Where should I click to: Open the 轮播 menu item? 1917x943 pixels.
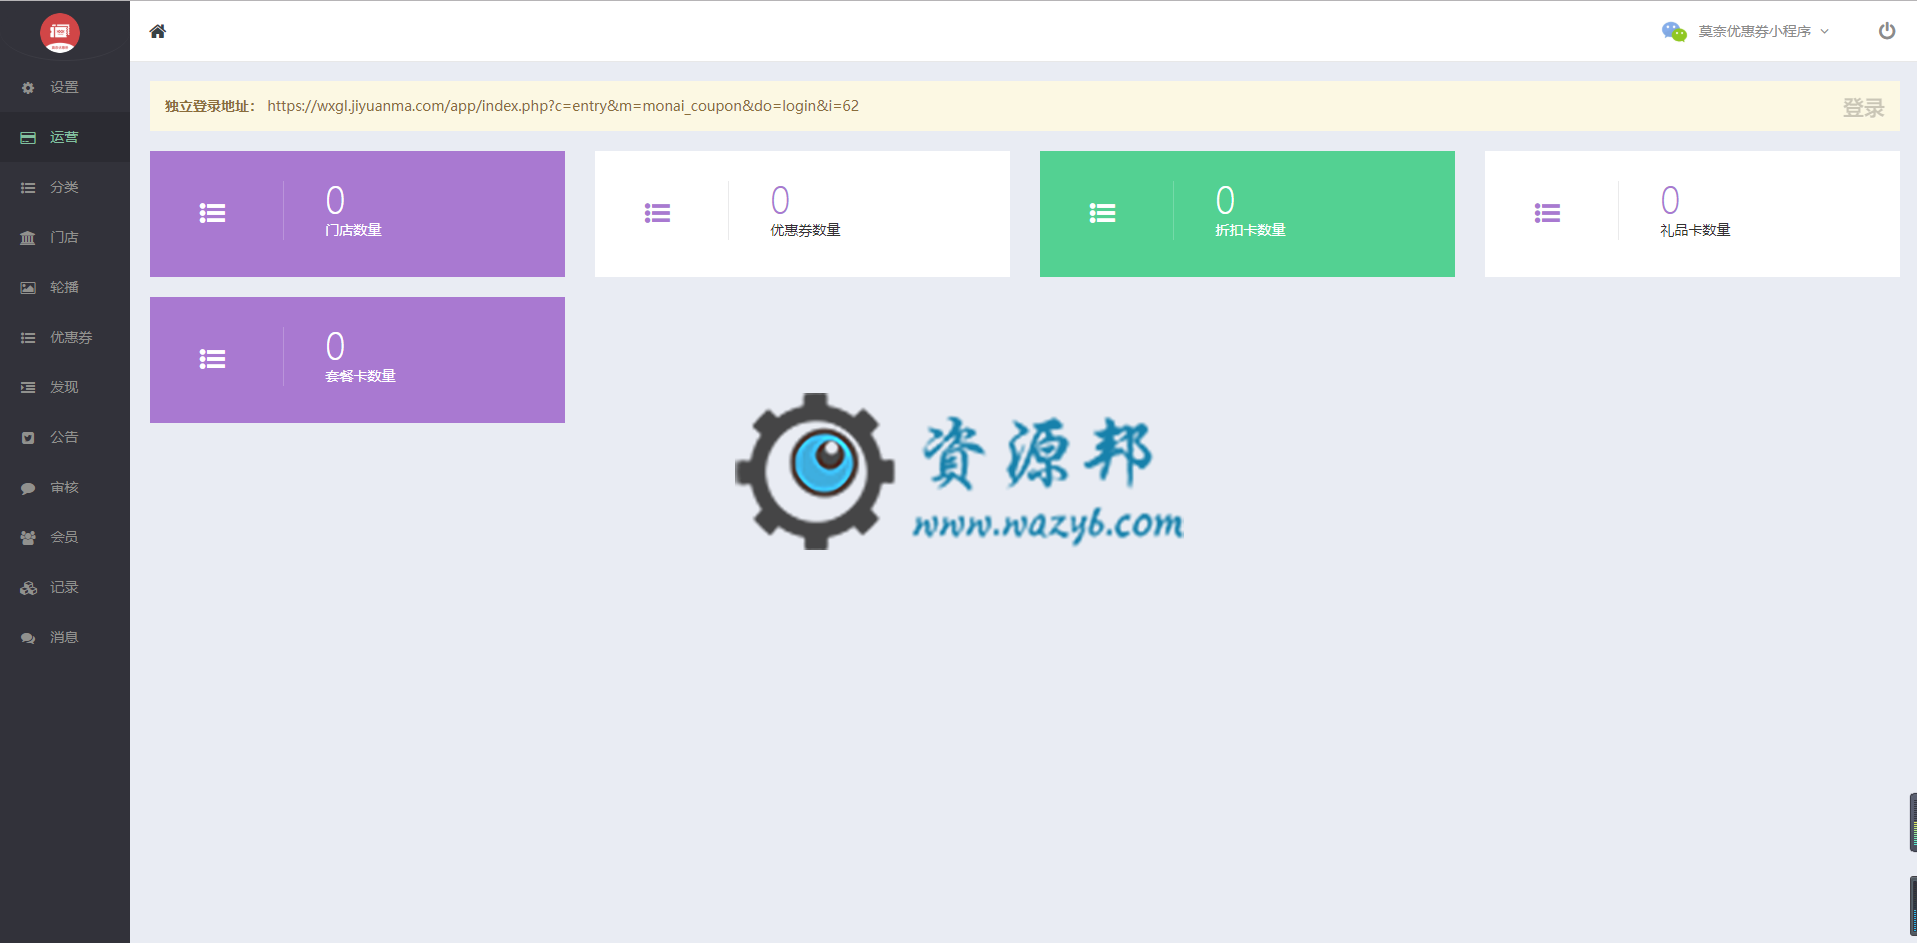click(65, 287)
